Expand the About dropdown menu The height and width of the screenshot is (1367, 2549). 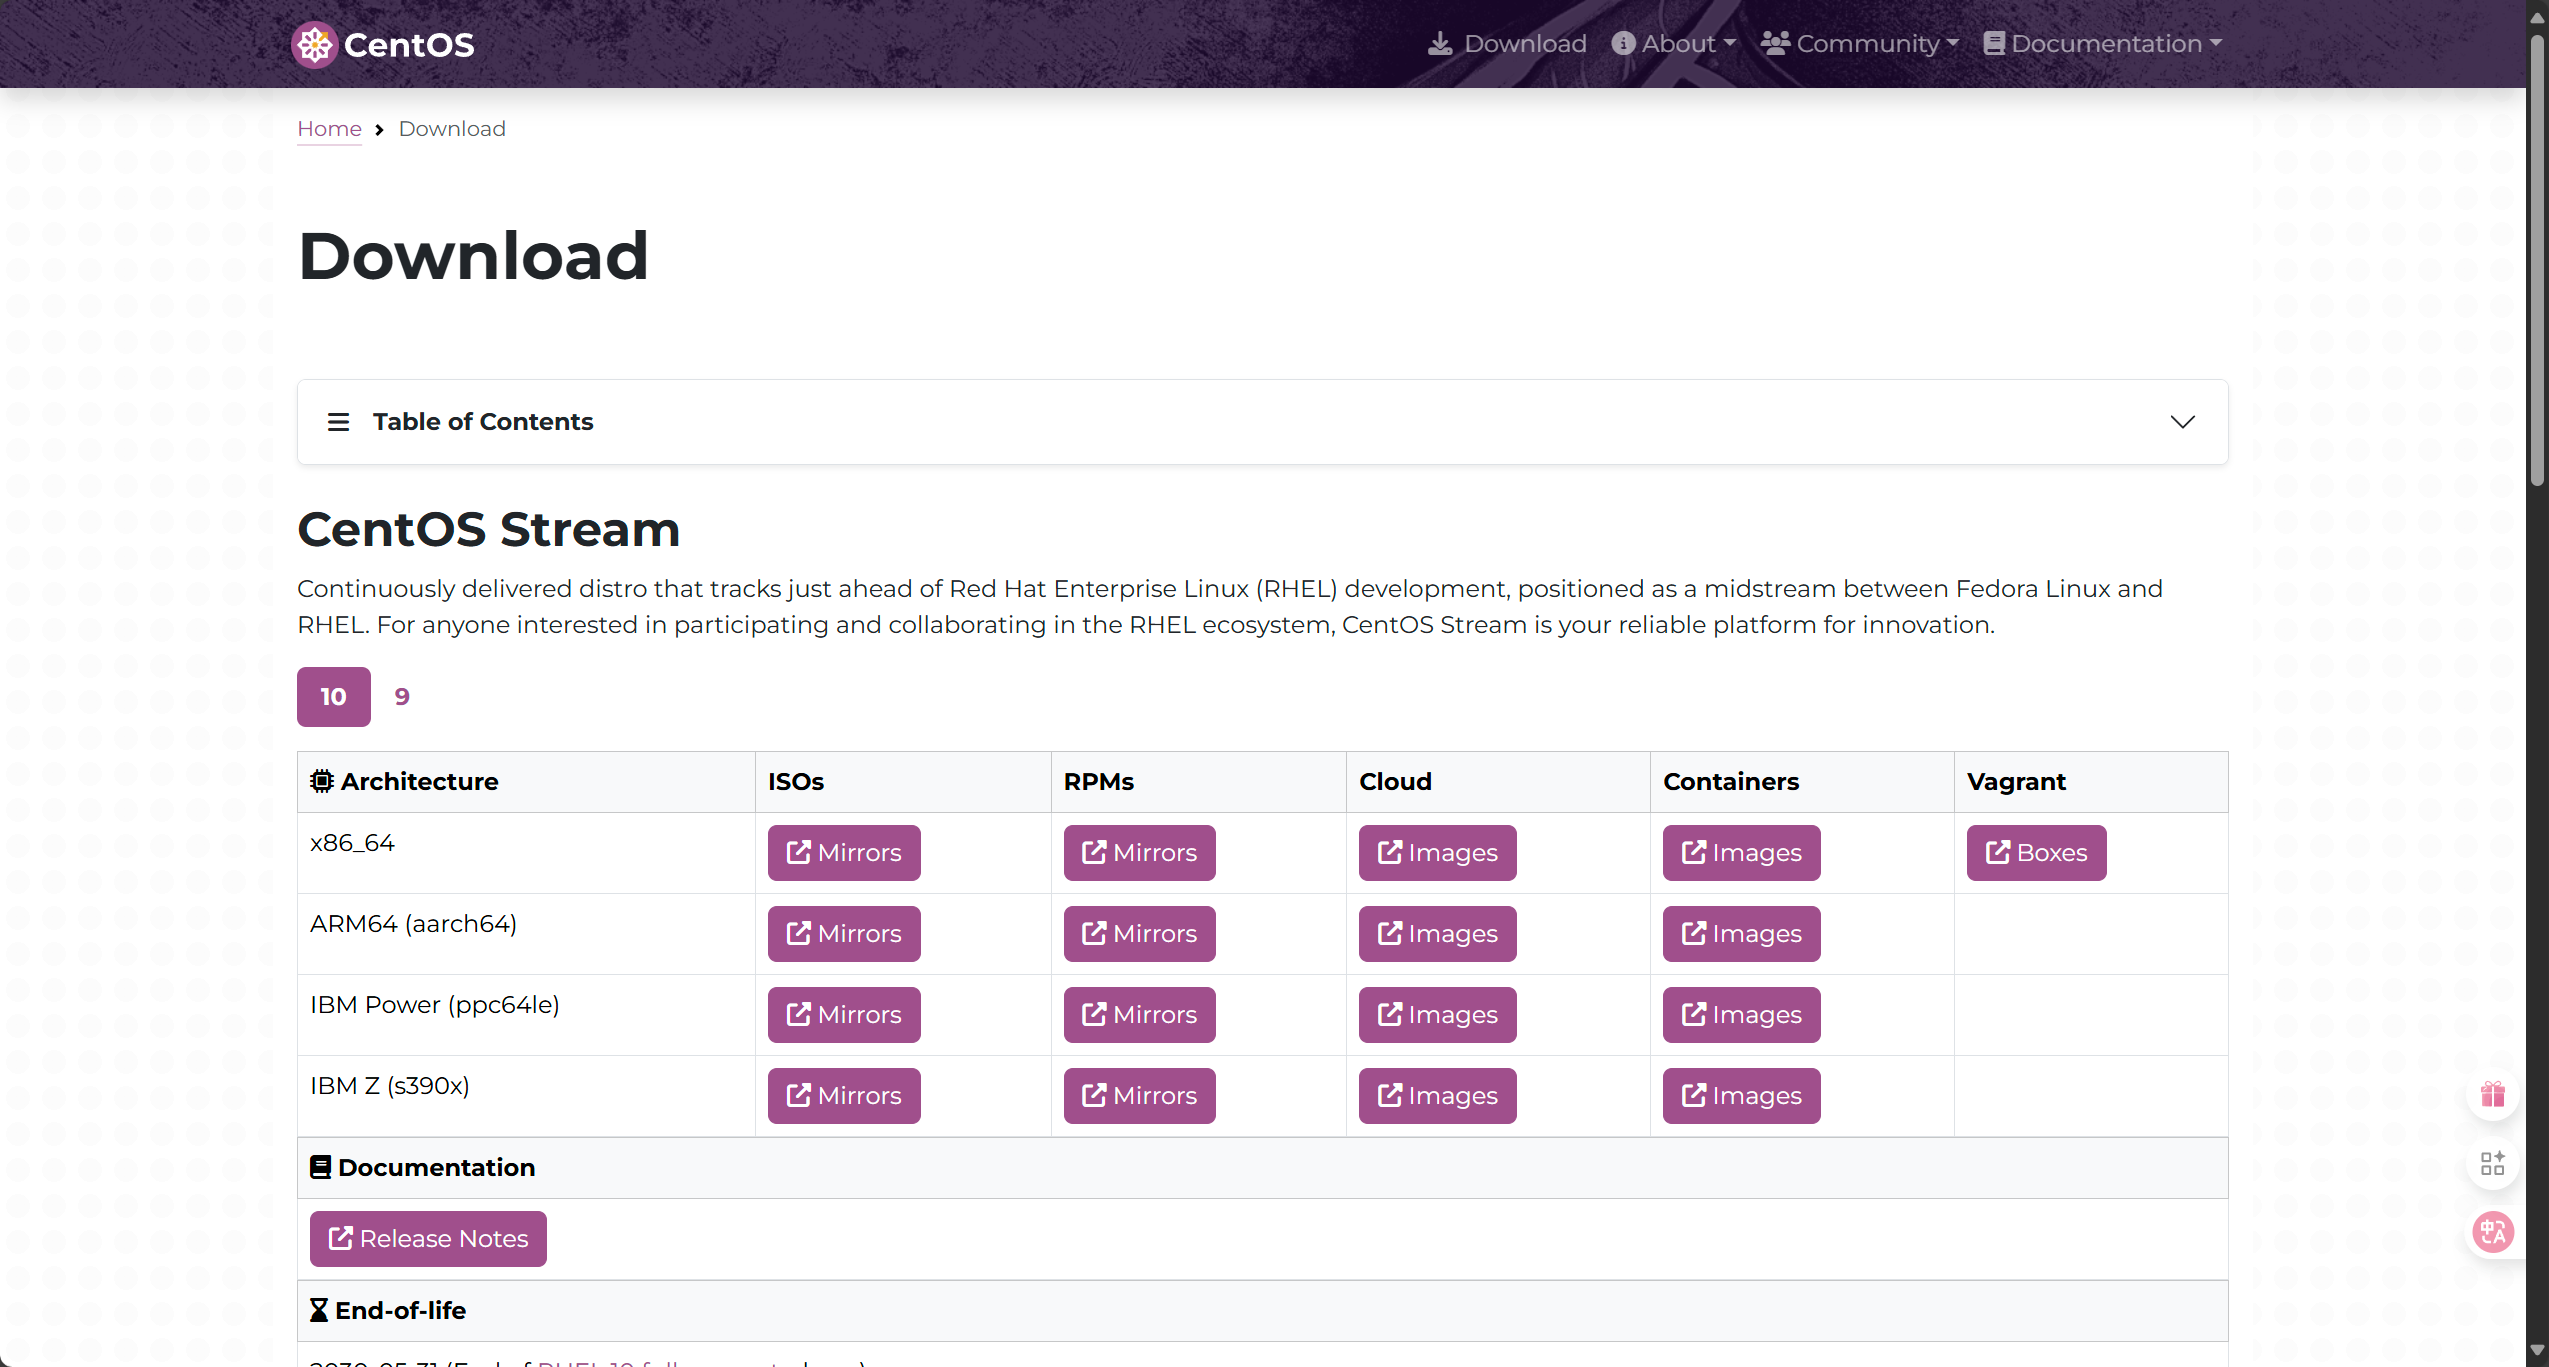(x=1674, y=44)
